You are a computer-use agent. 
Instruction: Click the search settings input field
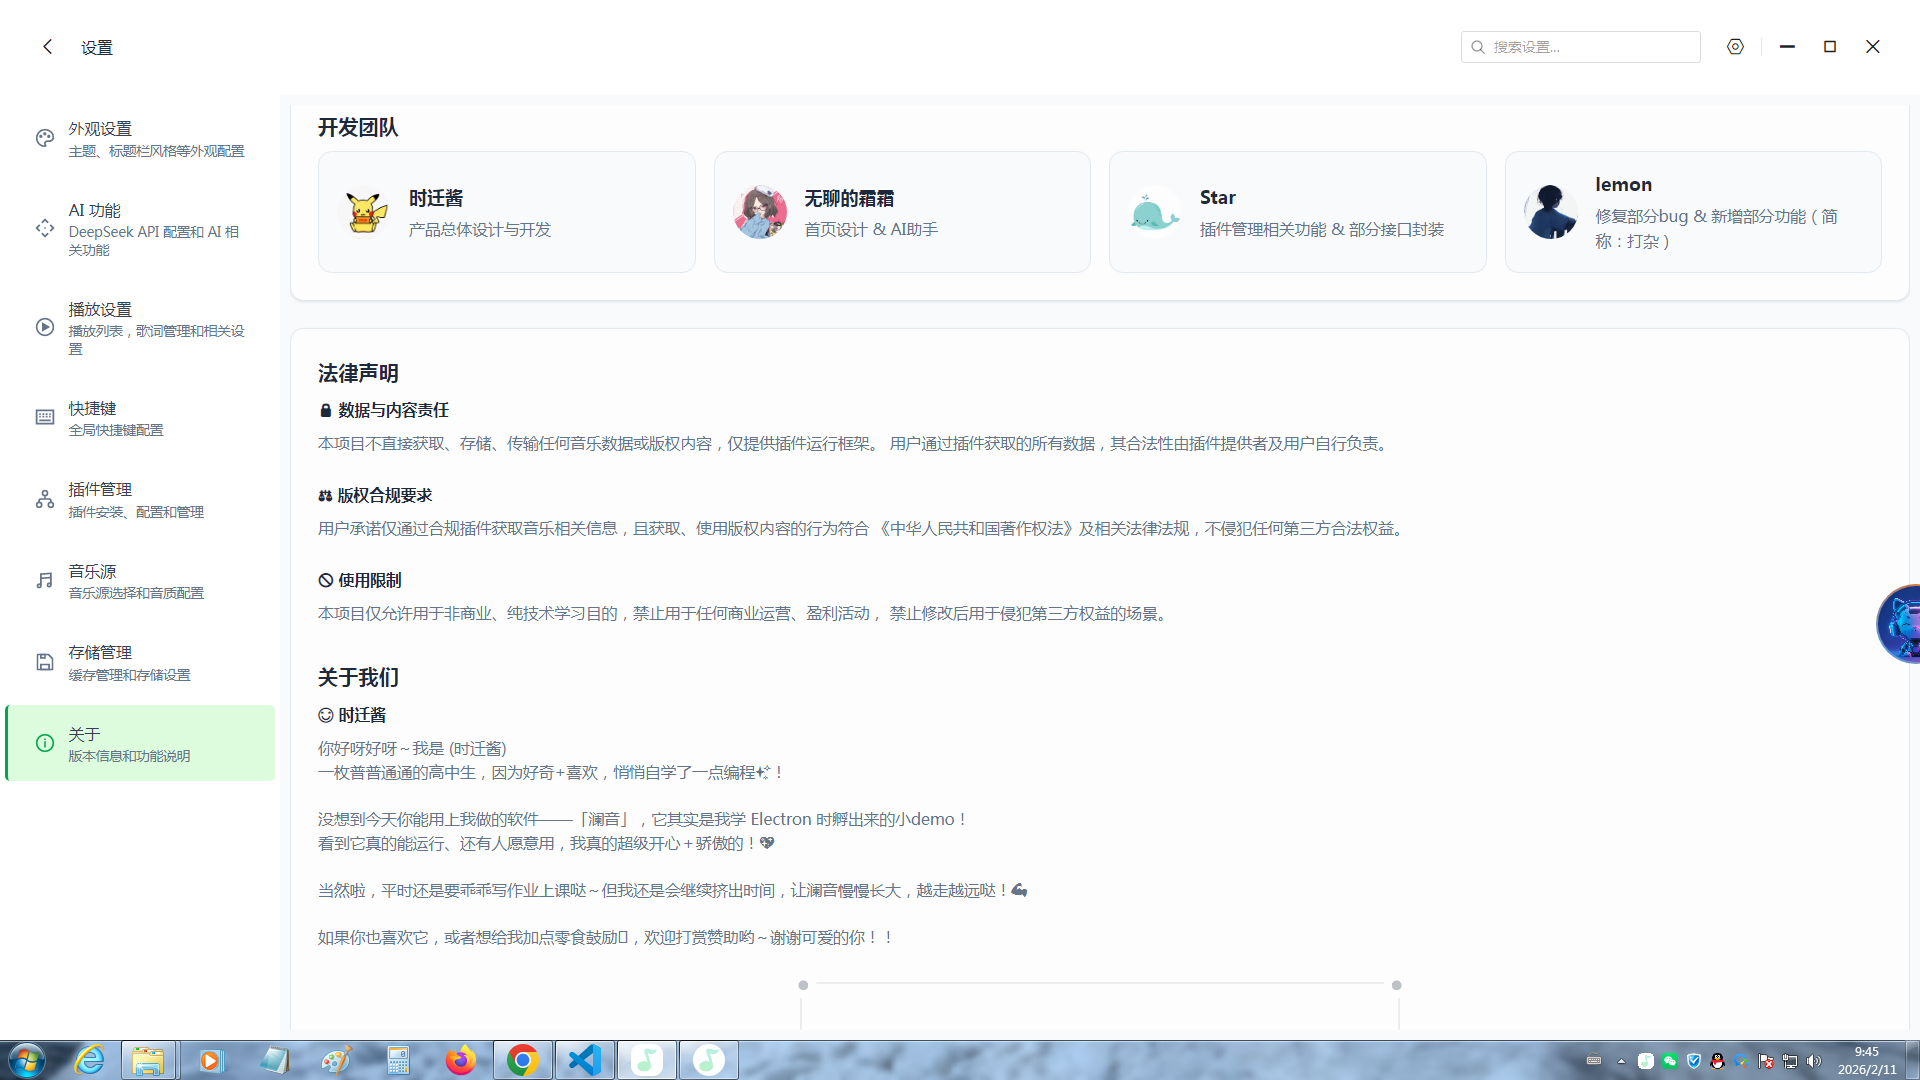click(1590, 47)
